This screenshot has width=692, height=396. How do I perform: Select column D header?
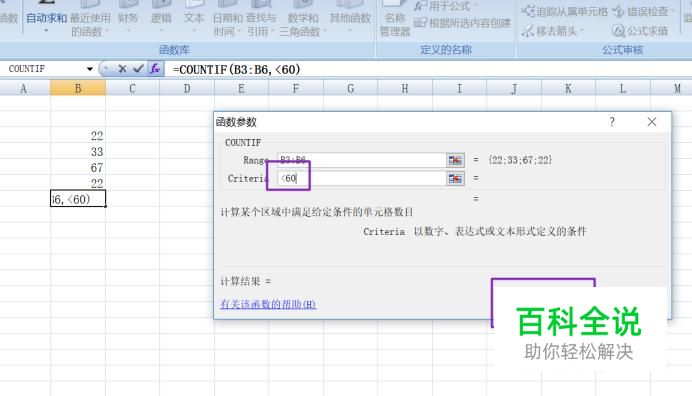click(187, 89)
